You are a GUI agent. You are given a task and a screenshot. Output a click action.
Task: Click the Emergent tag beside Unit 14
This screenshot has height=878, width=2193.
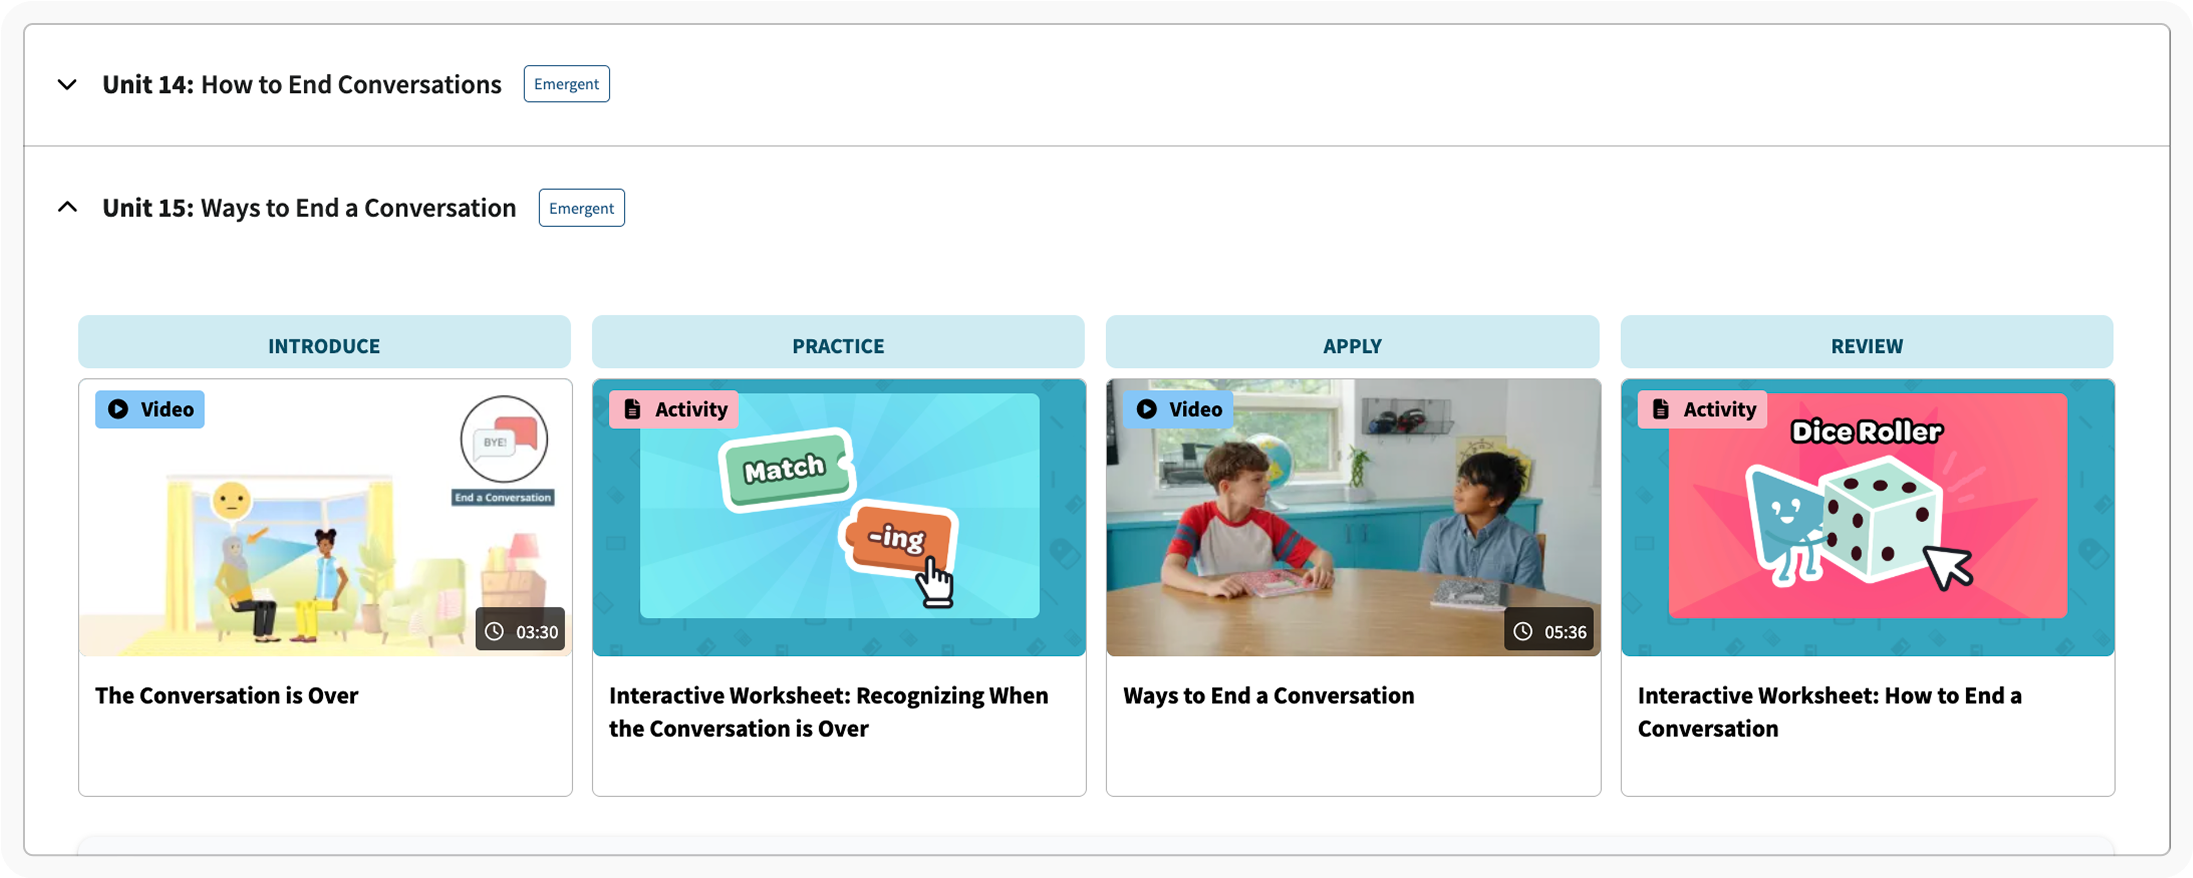tap(566, 84)
